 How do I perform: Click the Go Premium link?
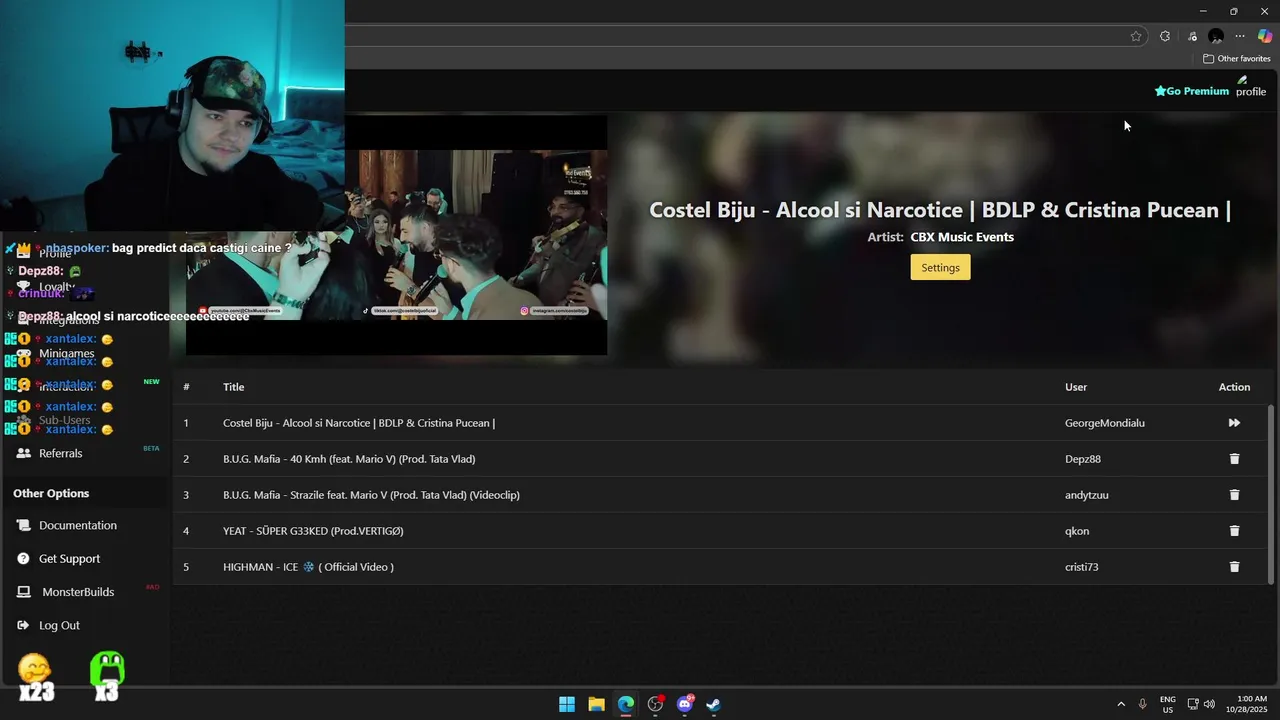click(1191, 91)
